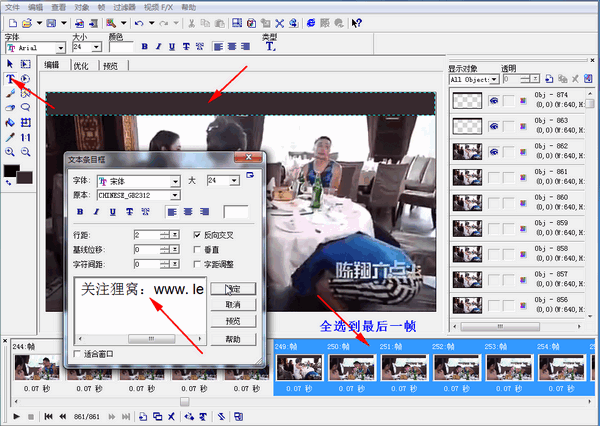Click the dialog text color swatch

[x=236, y=212]
